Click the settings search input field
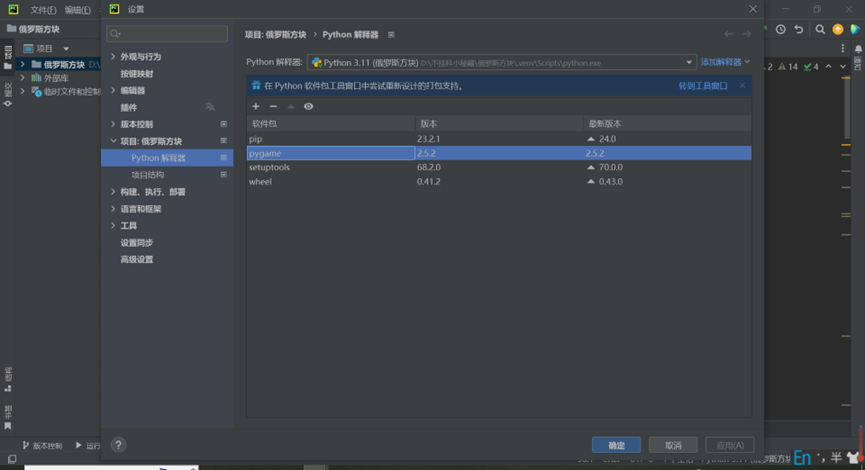 (x=167, y=34)
